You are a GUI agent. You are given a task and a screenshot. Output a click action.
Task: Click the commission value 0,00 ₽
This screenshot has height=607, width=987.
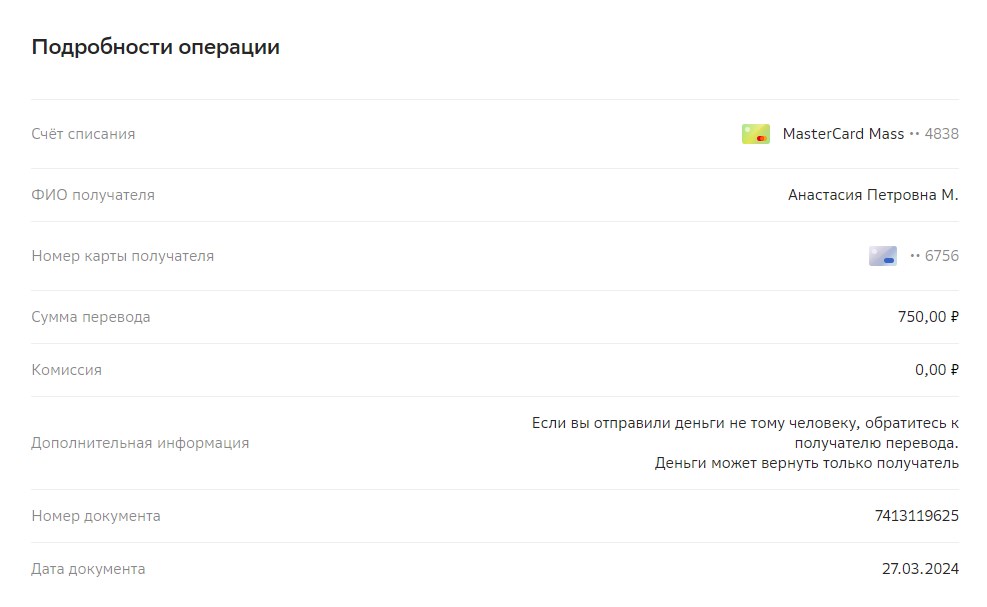[x=937, y=370]
